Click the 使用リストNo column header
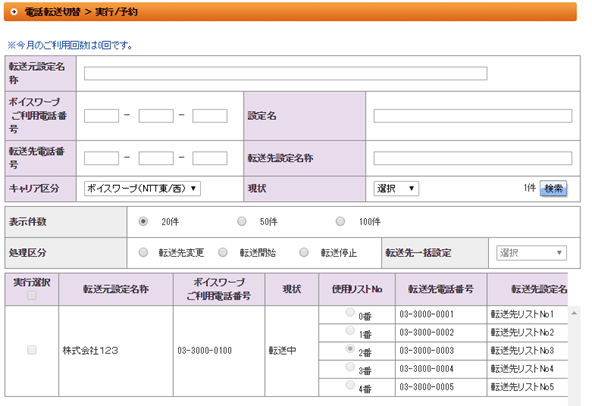The width and height of the screenshot is (592, 406). (357, 289)
